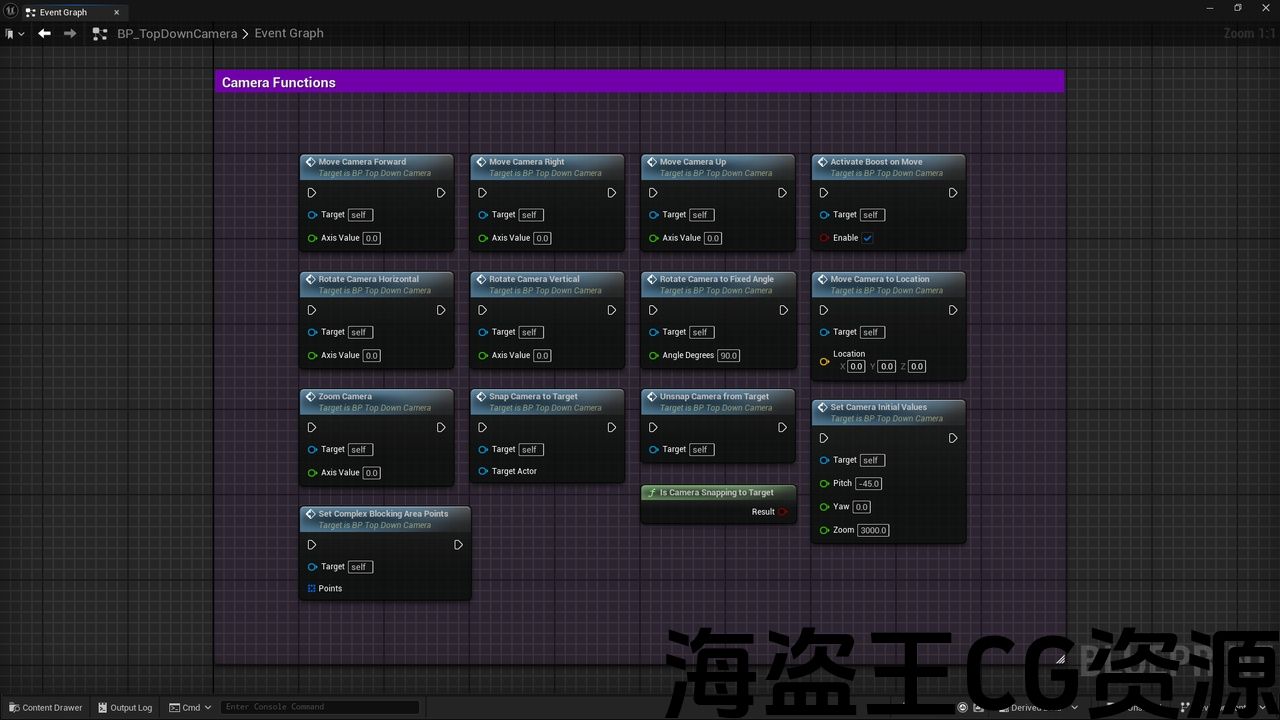Image resolution: width=1280 pixels, height=720 pixels.
Task: Edit Axis Value field of Rotate Camera Vertical
Action: pyautogui.click(x=542, y=355)
